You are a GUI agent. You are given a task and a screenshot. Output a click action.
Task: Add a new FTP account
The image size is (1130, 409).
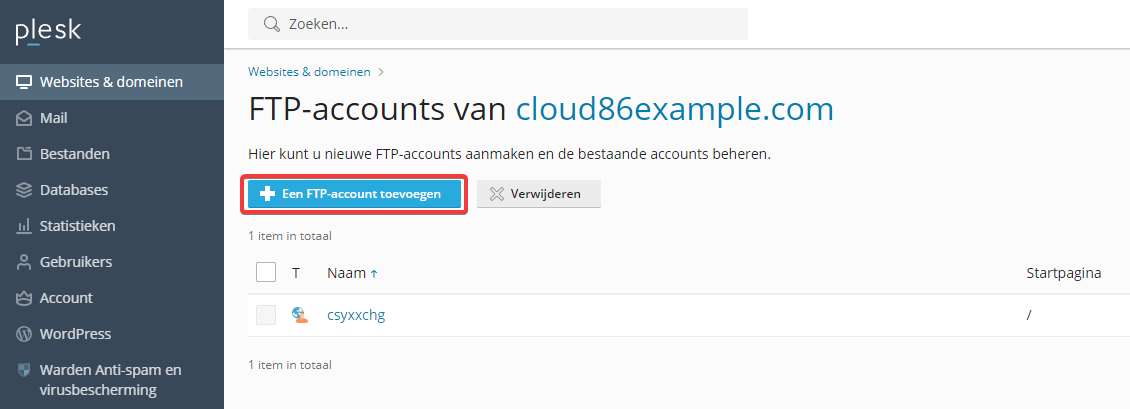[354, 194]
